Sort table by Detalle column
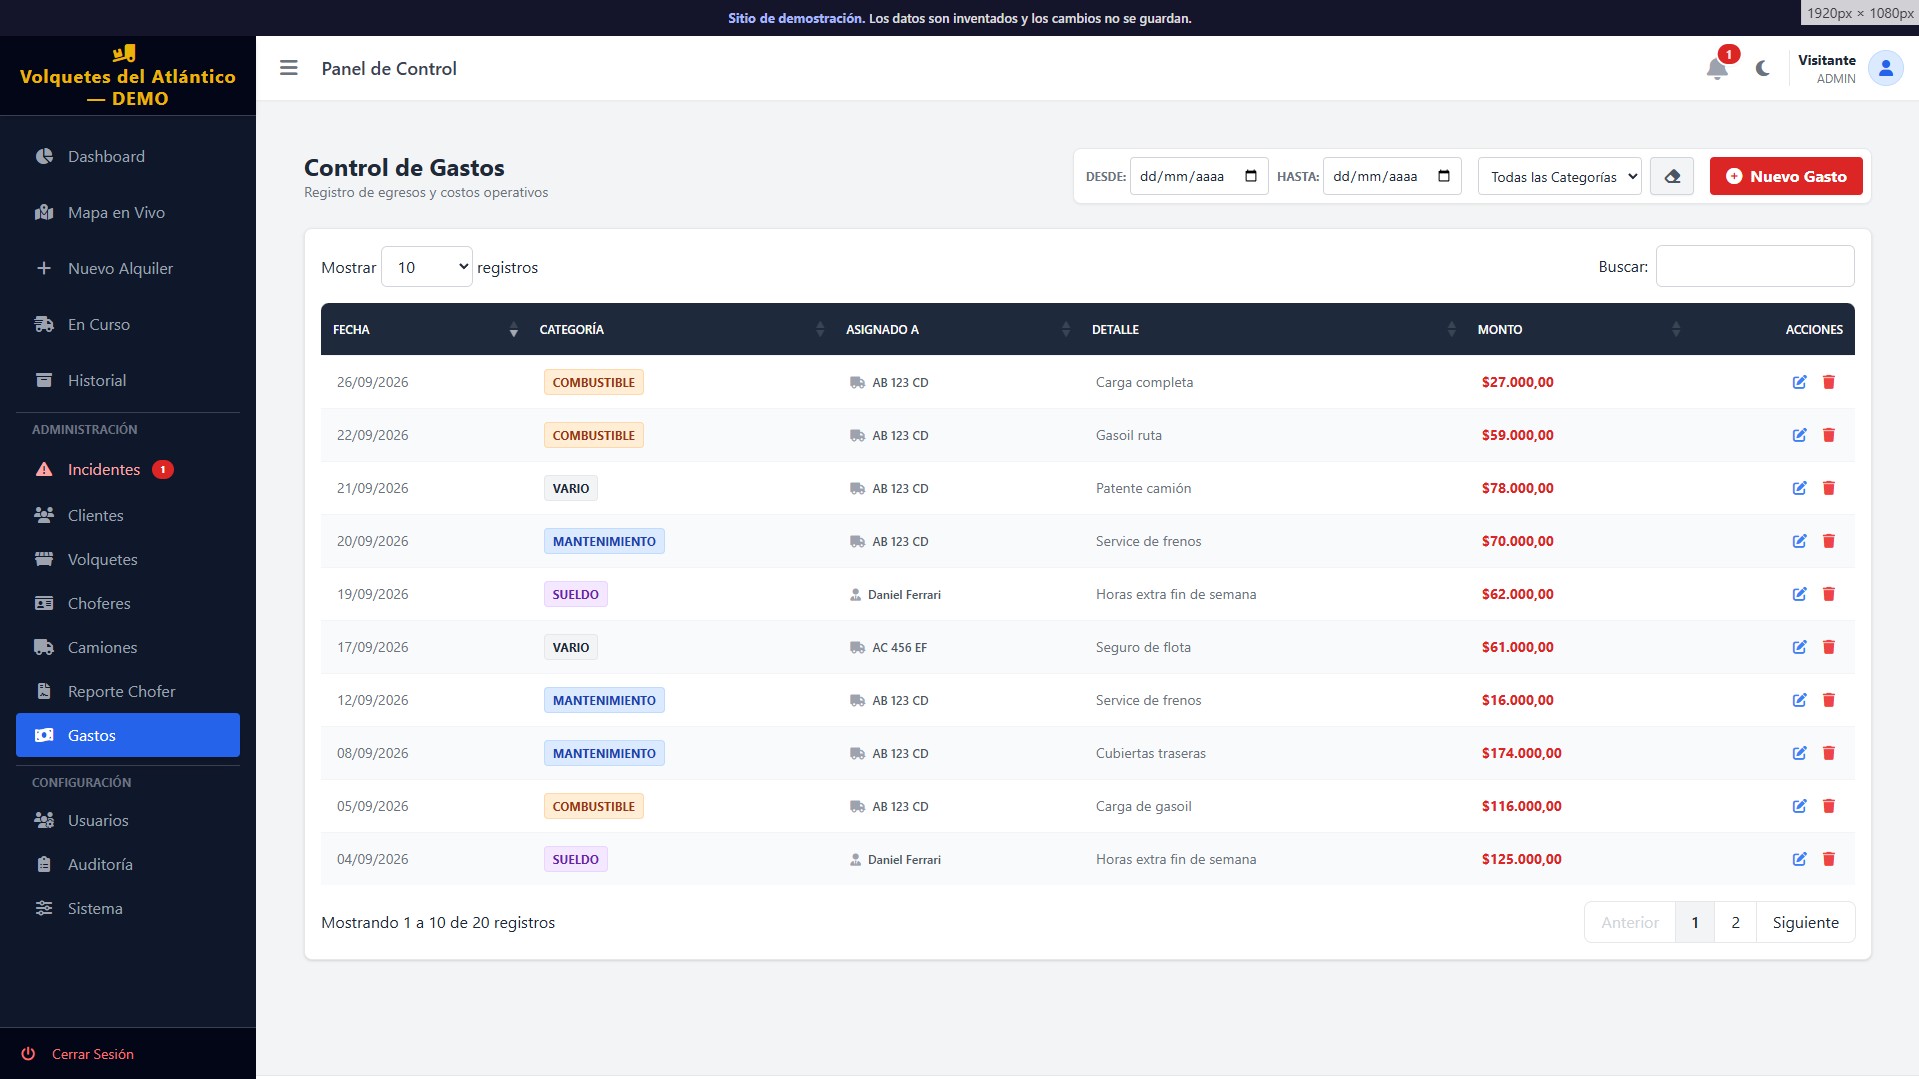 tap(1272, 329)
